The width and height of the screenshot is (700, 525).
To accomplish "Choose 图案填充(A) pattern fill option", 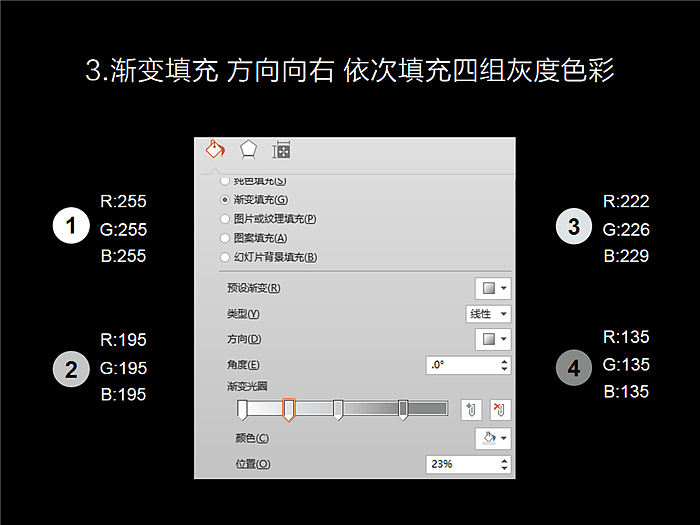I will 254,238.
